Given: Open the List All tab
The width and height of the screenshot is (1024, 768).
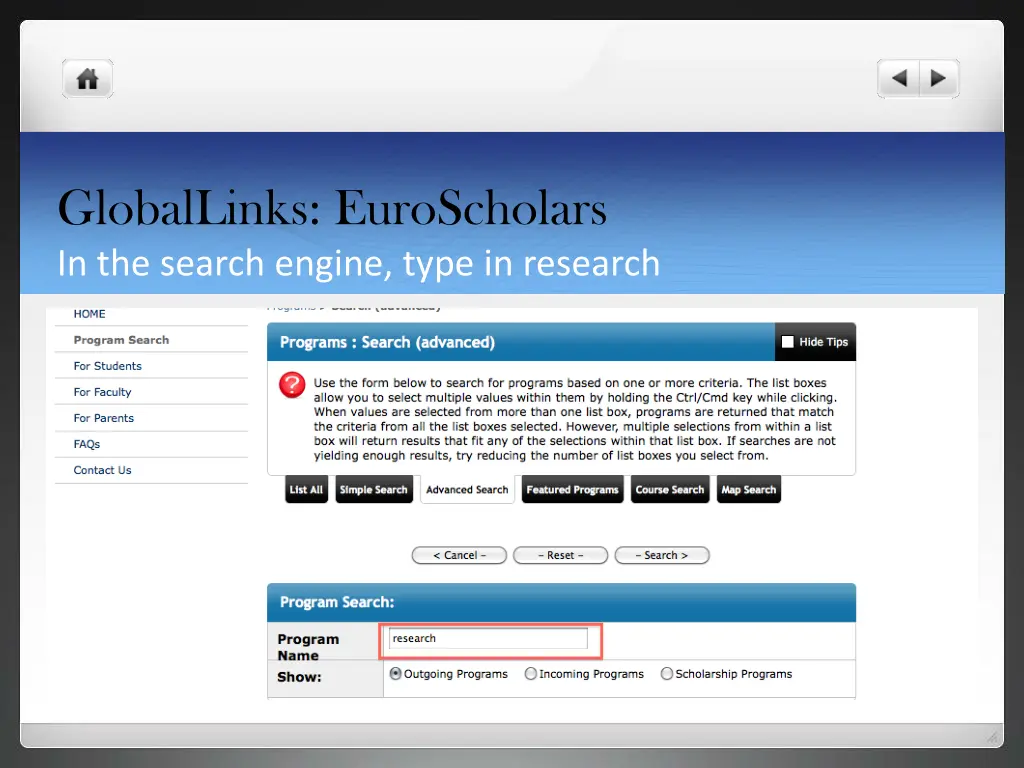Looking at the screenshot, I should coord(306,489).
